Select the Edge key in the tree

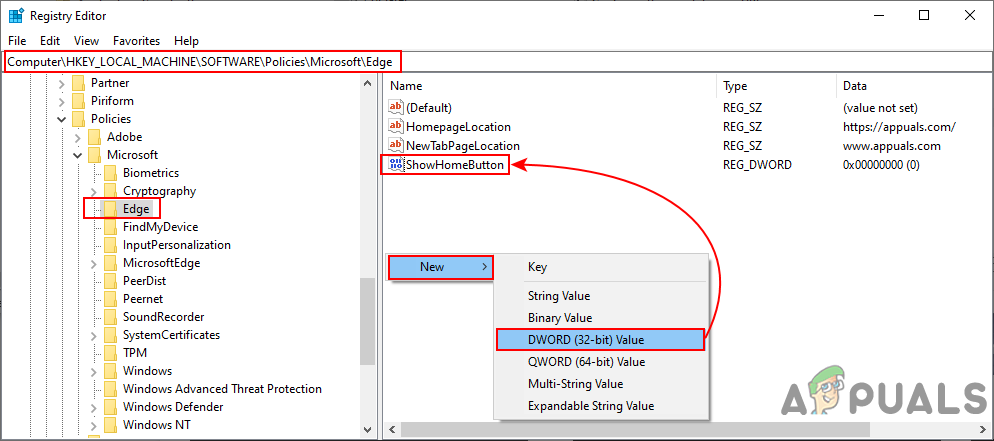136,209
